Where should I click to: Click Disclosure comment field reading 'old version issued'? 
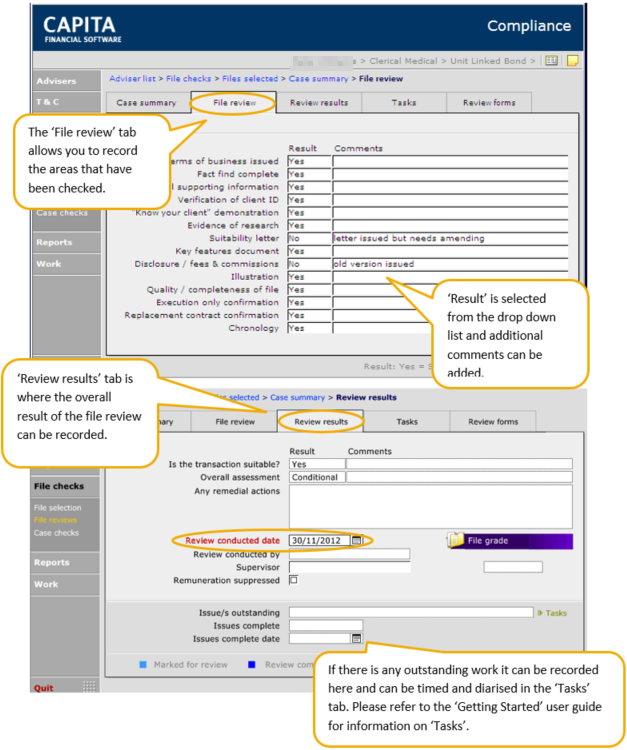[x=451, y=264]
